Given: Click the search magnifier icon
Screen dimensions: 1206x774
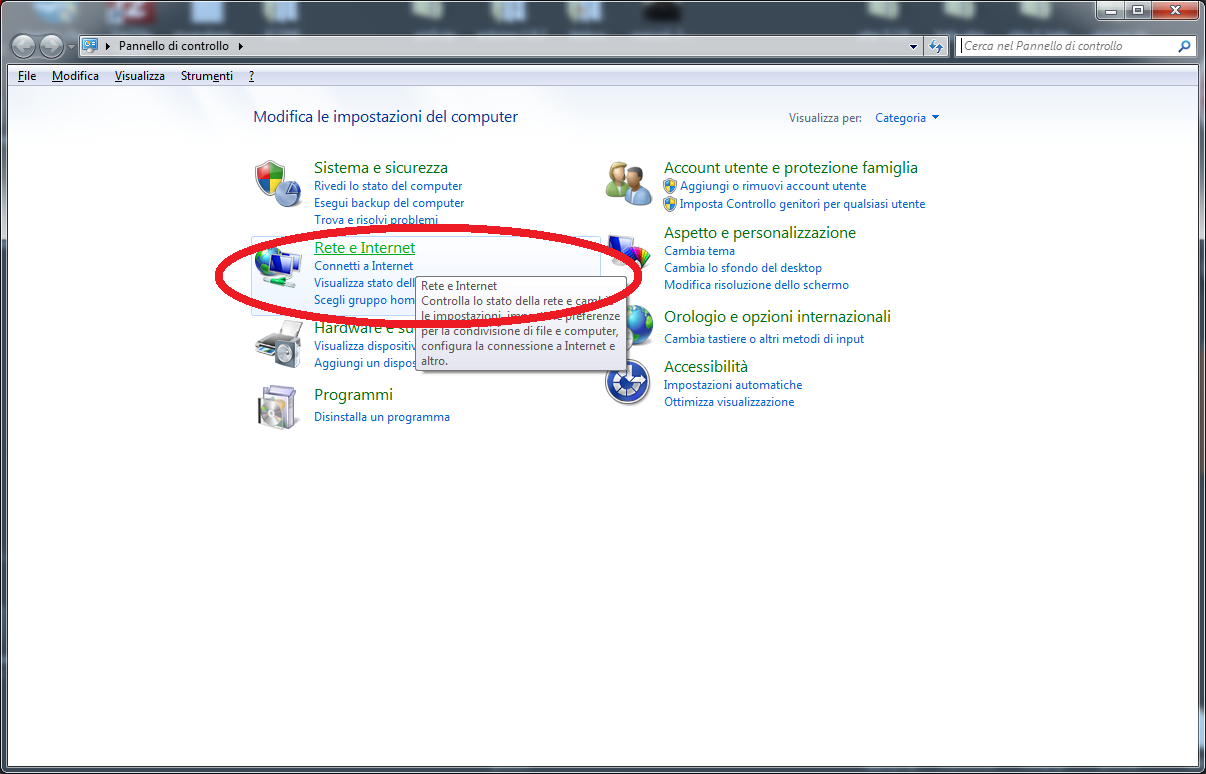Looking at the screenshot, I should coord(1184,46).
